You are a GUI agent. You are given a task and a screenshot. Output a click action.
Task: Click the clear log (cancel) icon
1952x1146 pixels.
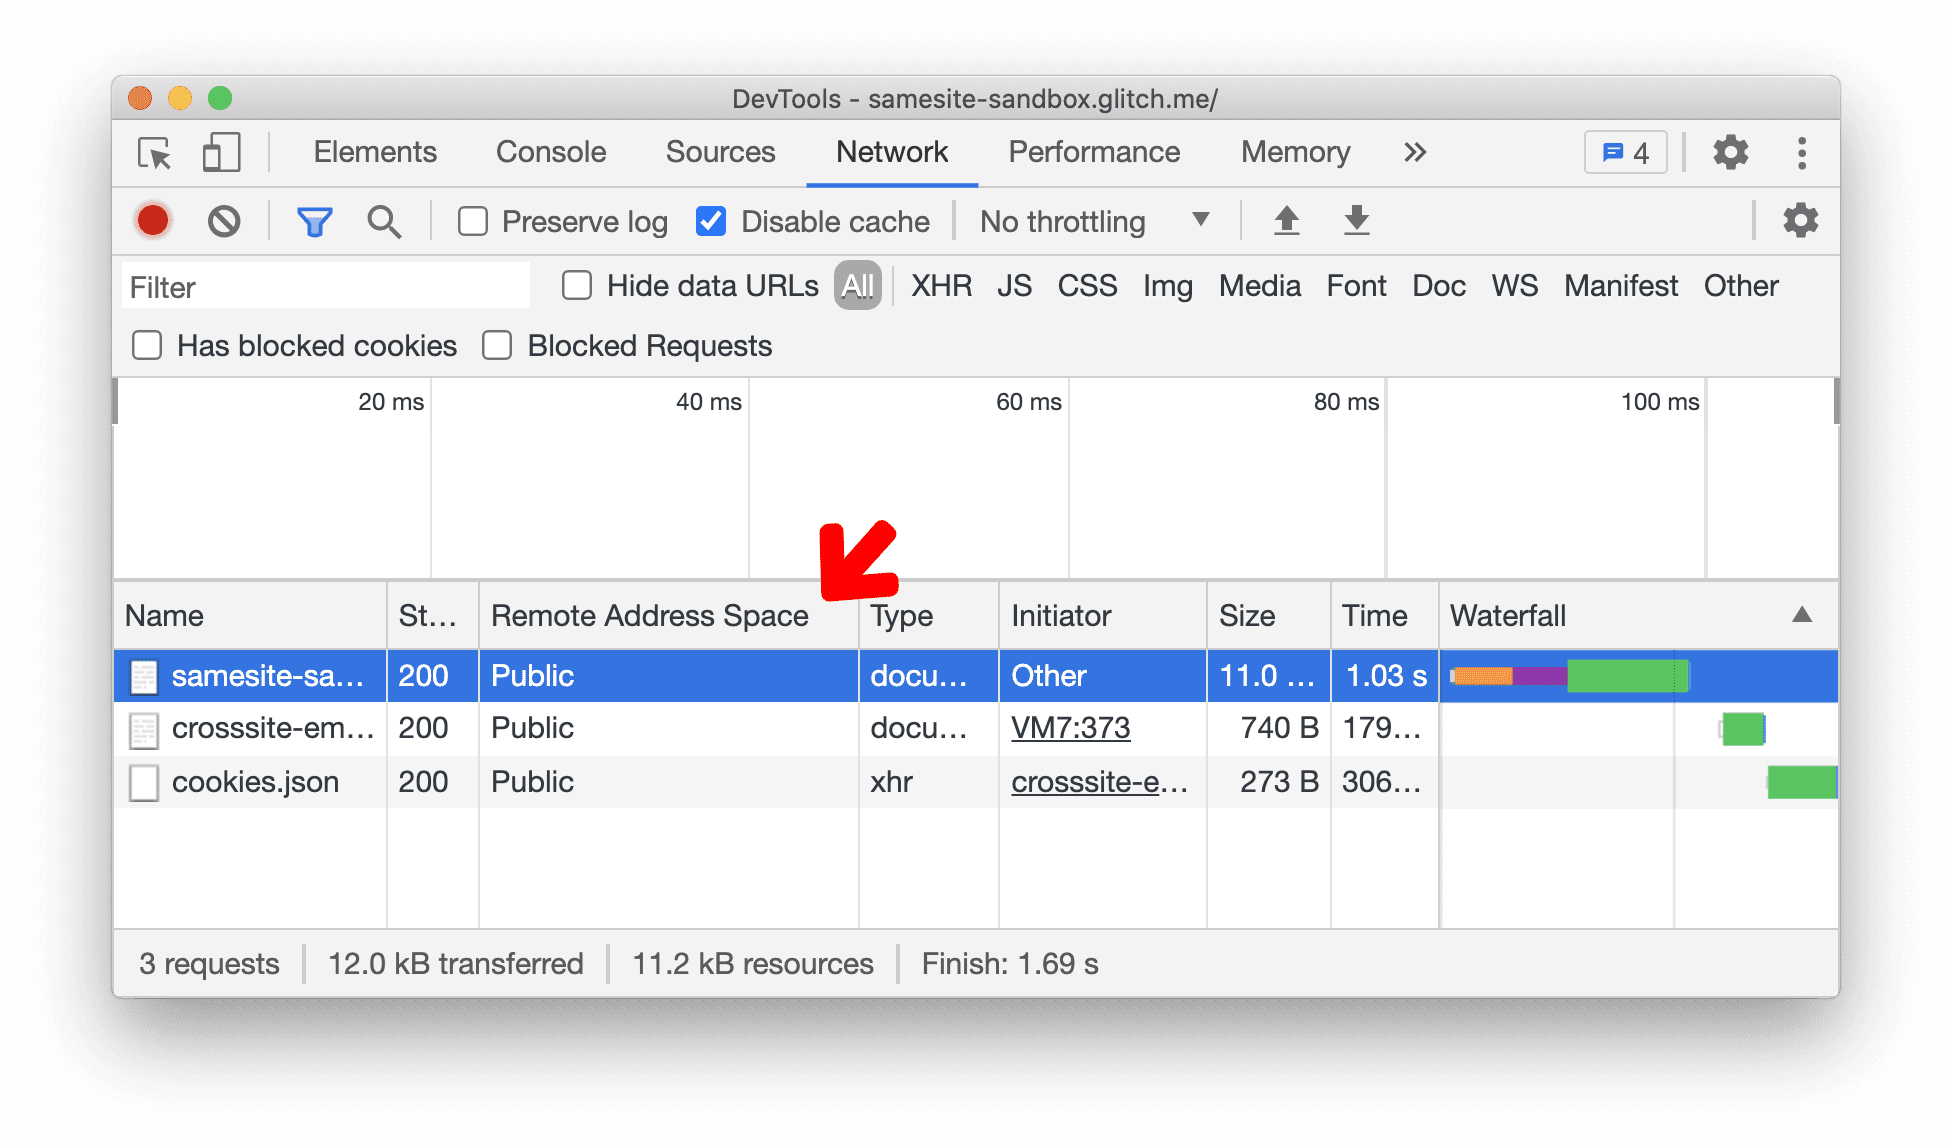[222, 220]
